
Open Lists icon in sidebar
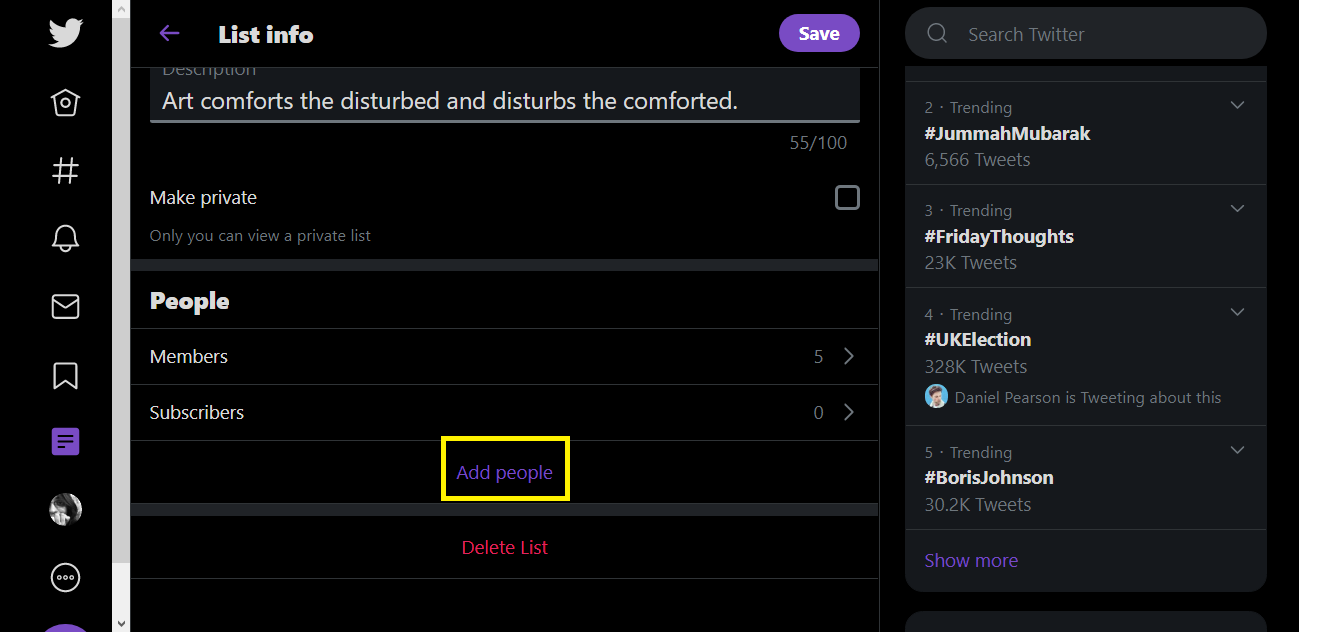tap(65, 441)
